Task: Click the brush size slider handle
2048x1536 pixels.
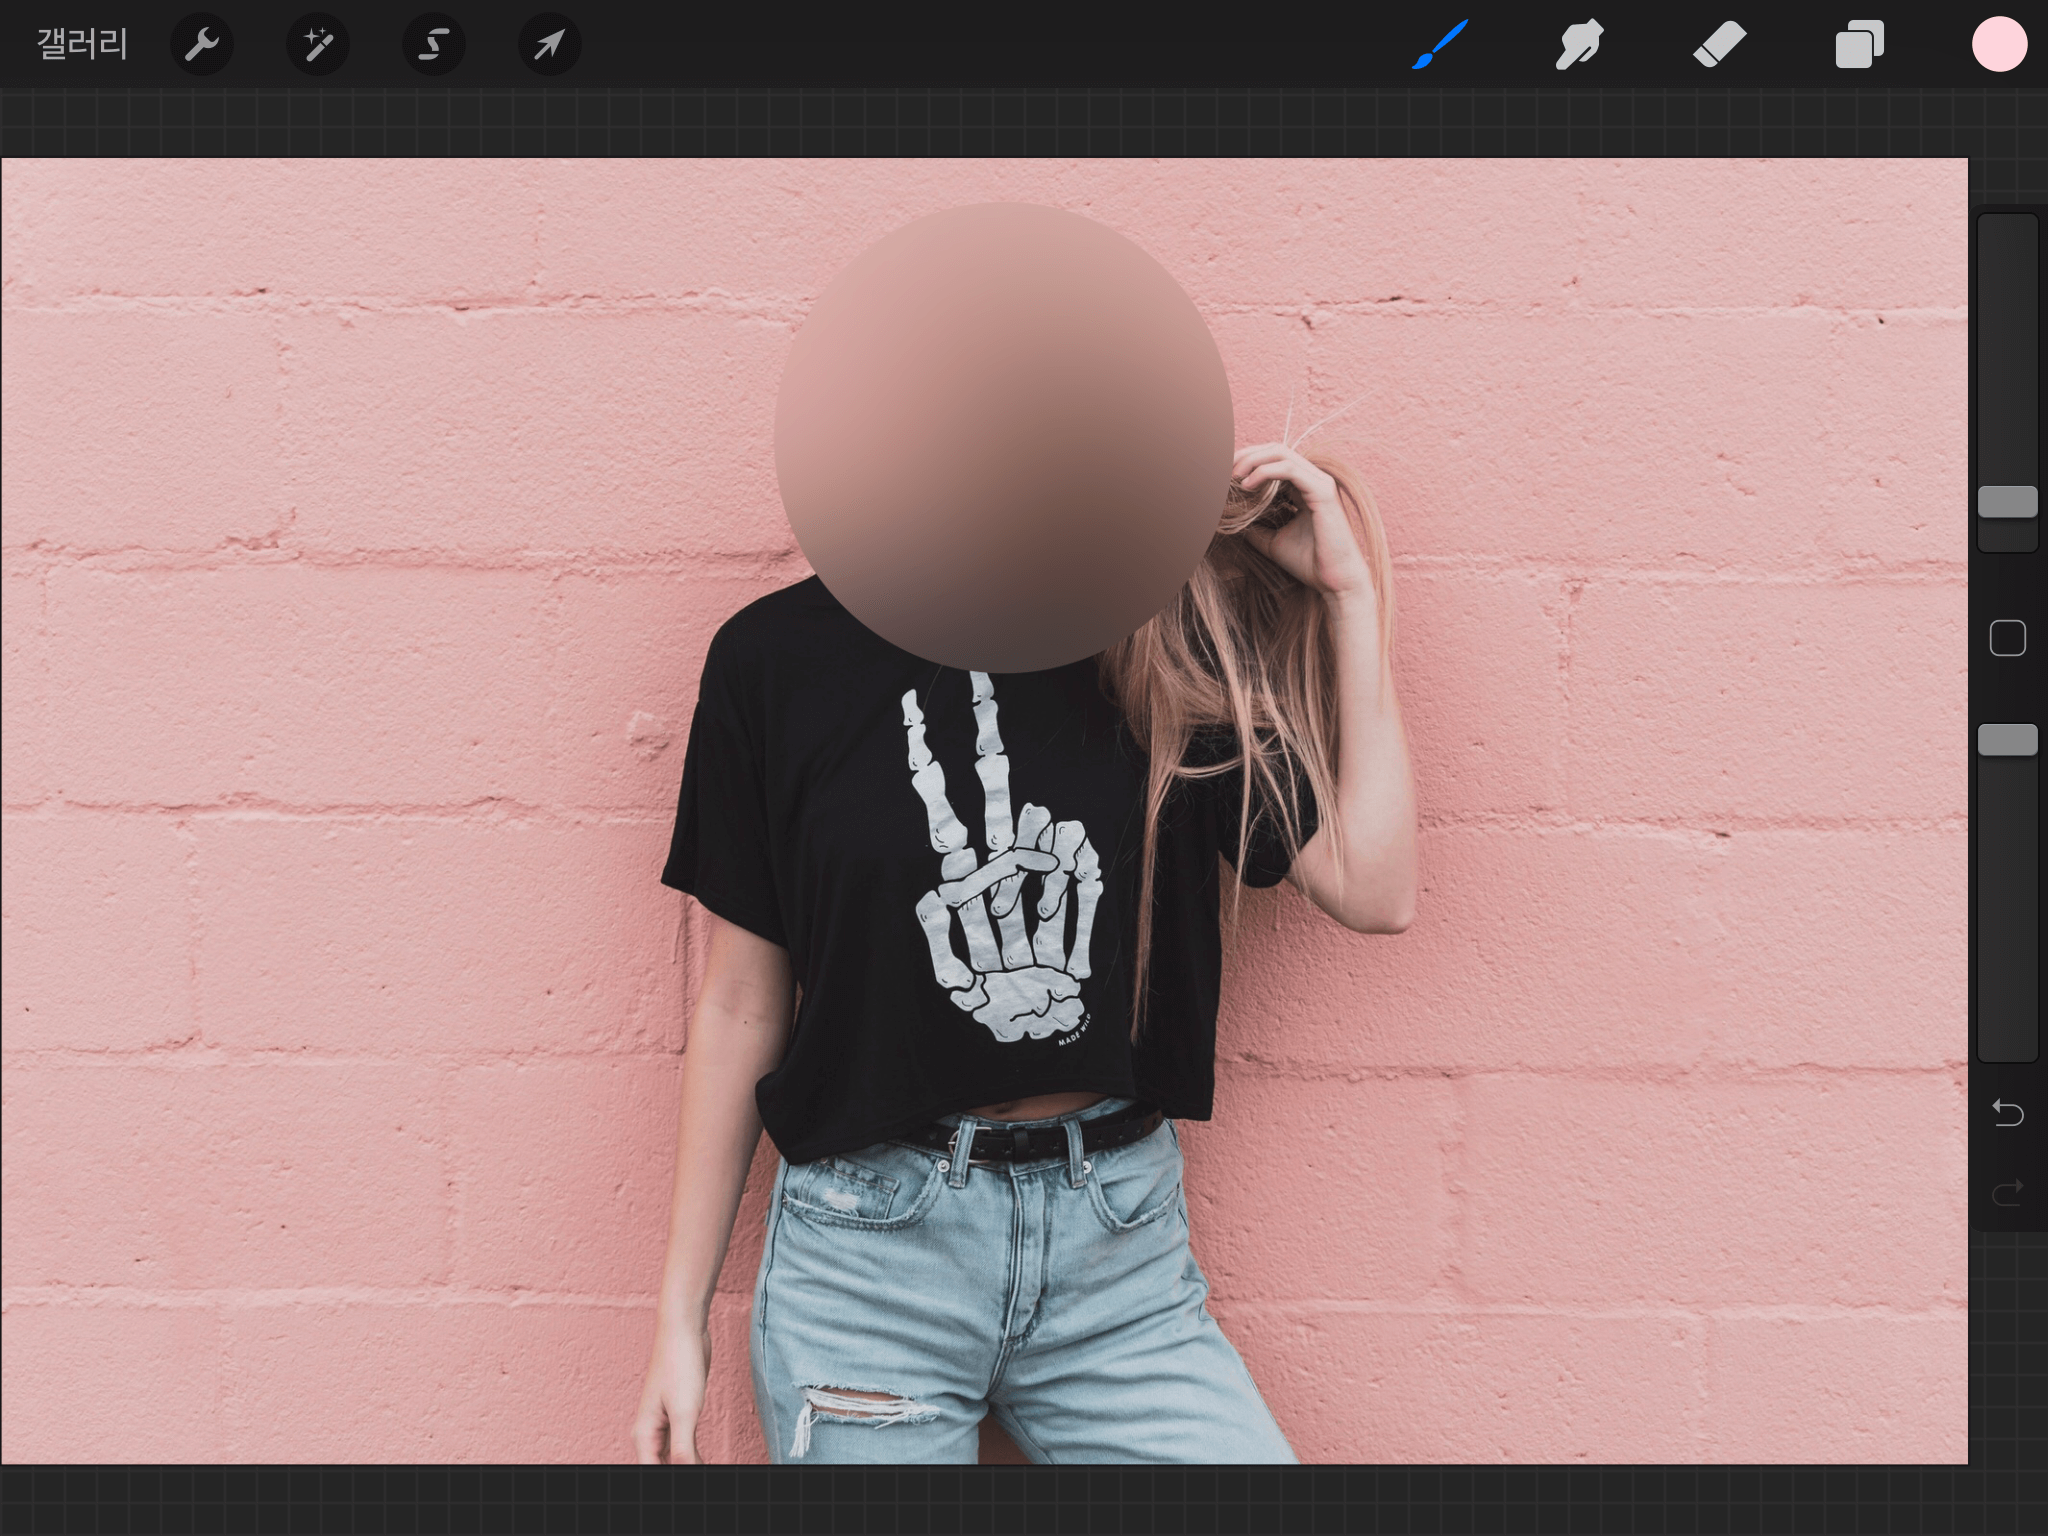Action: coord(2007,501)
